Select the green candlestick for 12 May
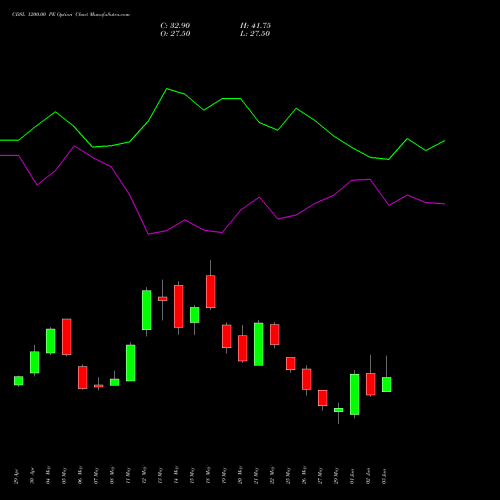This screenshot has height=500, width=500. pyautogui.click(x=147, y=310)
